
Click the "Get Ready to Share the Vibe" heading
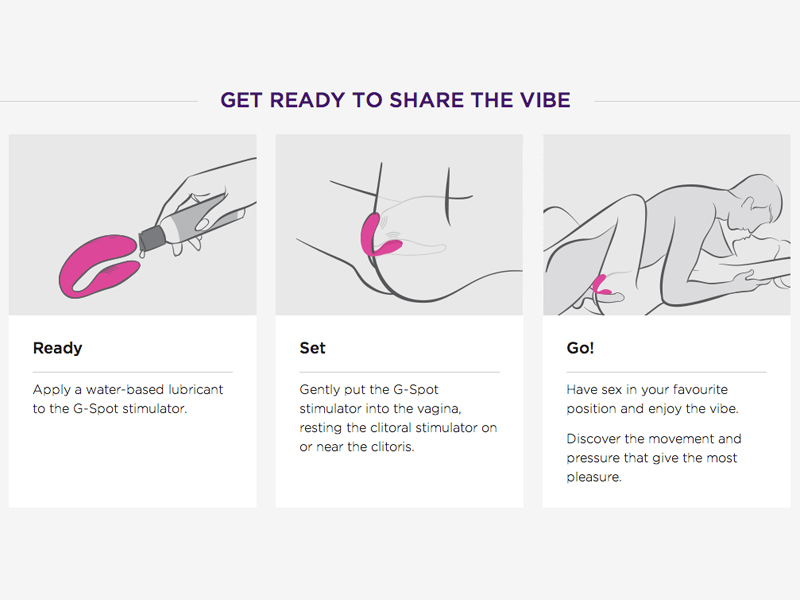(395, 100)
